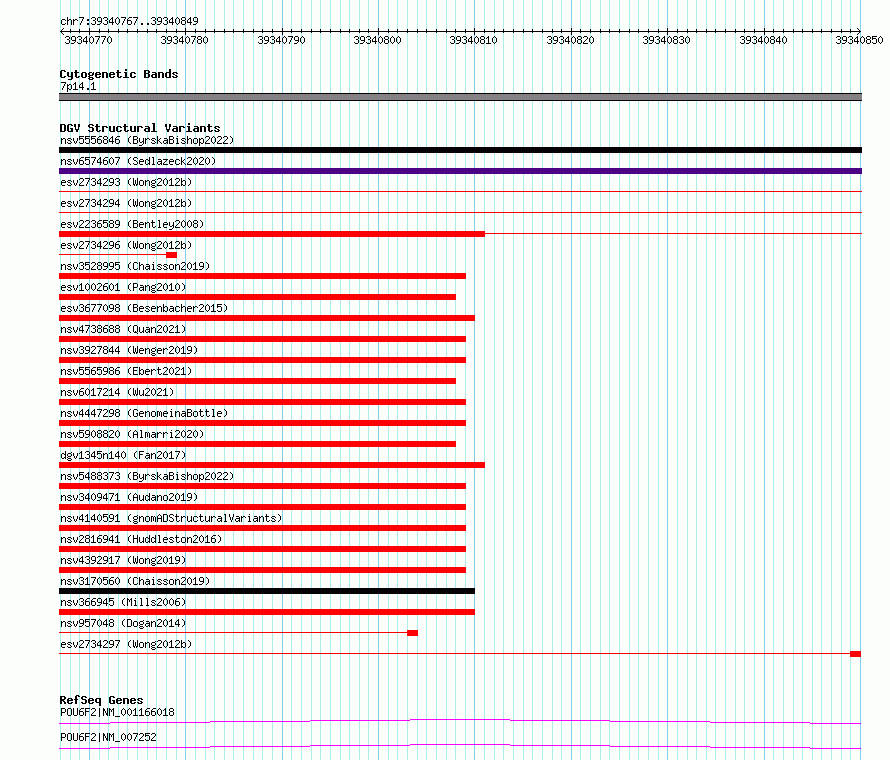Select the red nsv5908820 variant bar
Image resolution: width=890 pixels, height=760 pixels.
pyautogui.click(x=257, y=444)
